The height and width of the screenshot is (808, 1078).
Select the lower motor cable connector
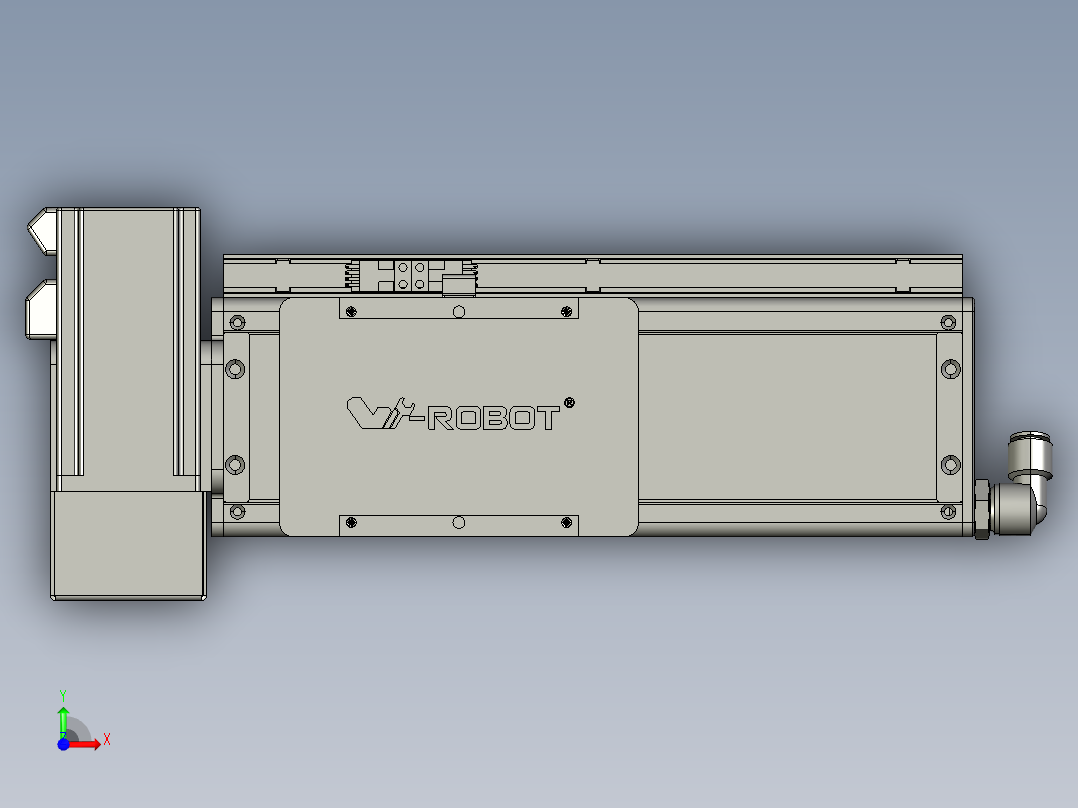point(41,309)
